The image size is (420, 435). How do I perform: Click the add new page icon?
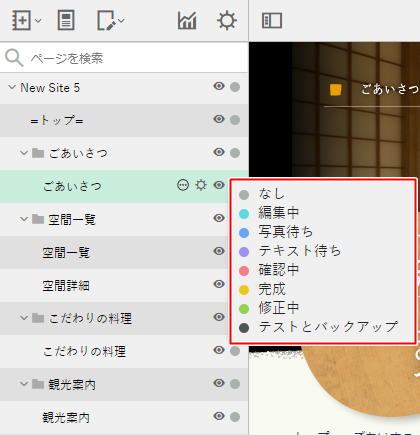22,20
